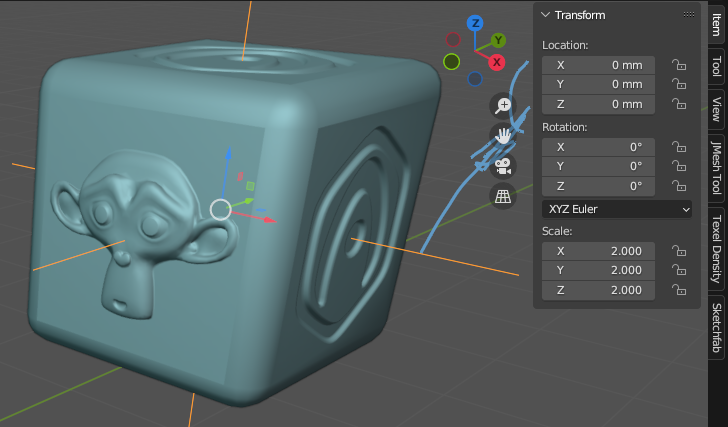Click the Scale Z field showing 2.000
The width and height of the screenshot is (728, 427).
pos(598,290)
